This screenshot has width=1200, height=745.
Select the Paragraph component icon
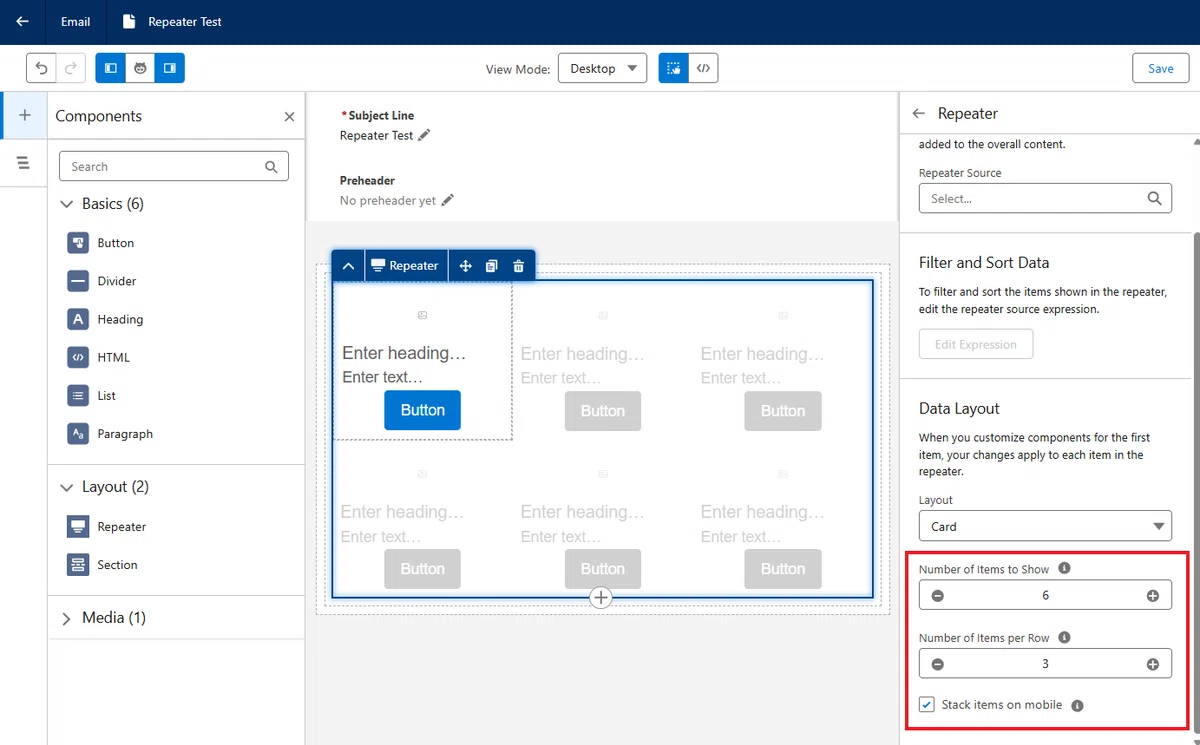[x=78, y=434]
